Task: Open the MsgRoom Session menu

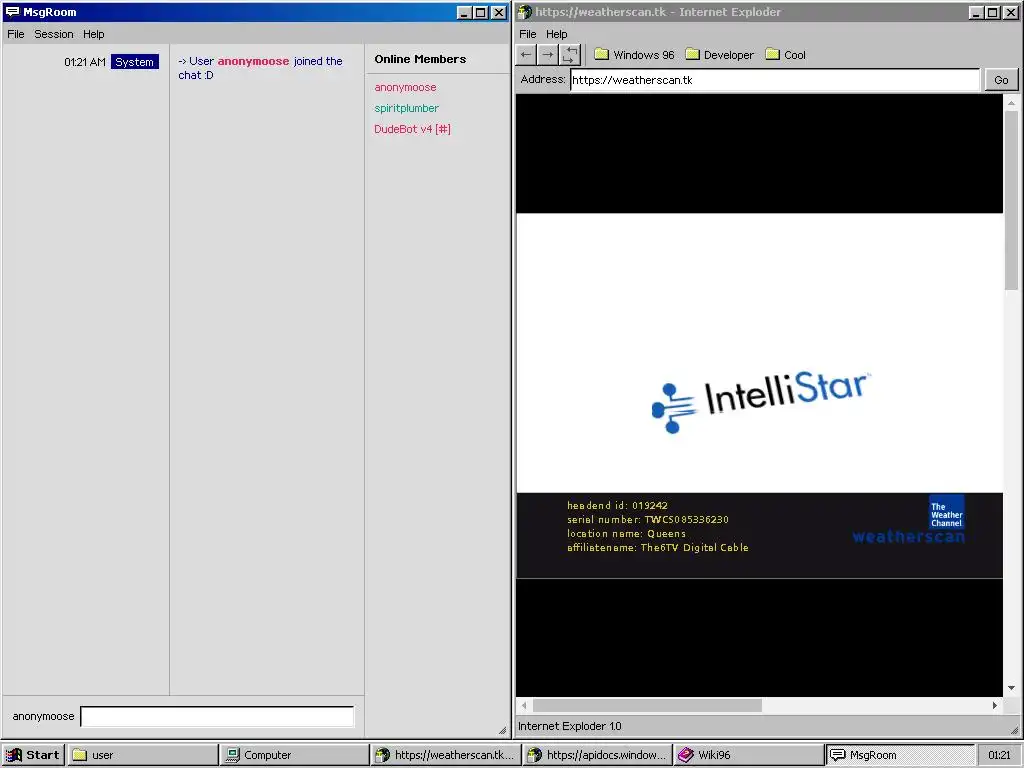Action: (x=54, y=34)
